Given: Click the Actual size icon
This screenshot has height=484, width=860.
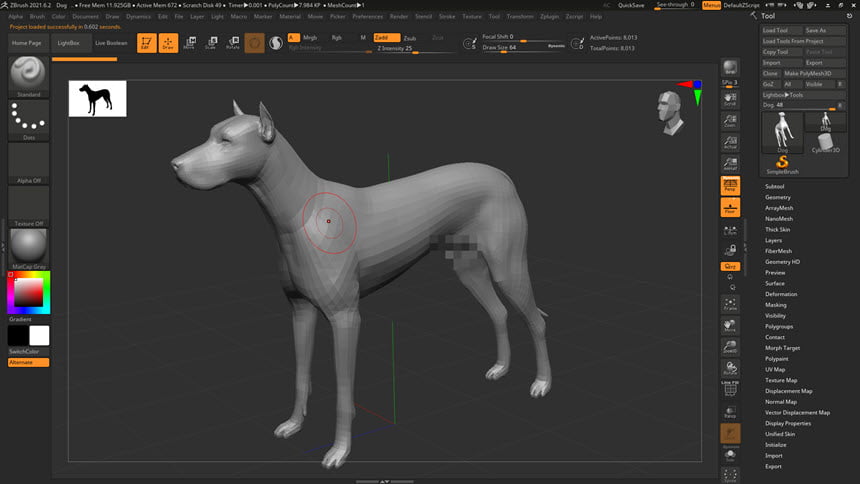Looking at the screenshot, I should (x=730, y=142).
